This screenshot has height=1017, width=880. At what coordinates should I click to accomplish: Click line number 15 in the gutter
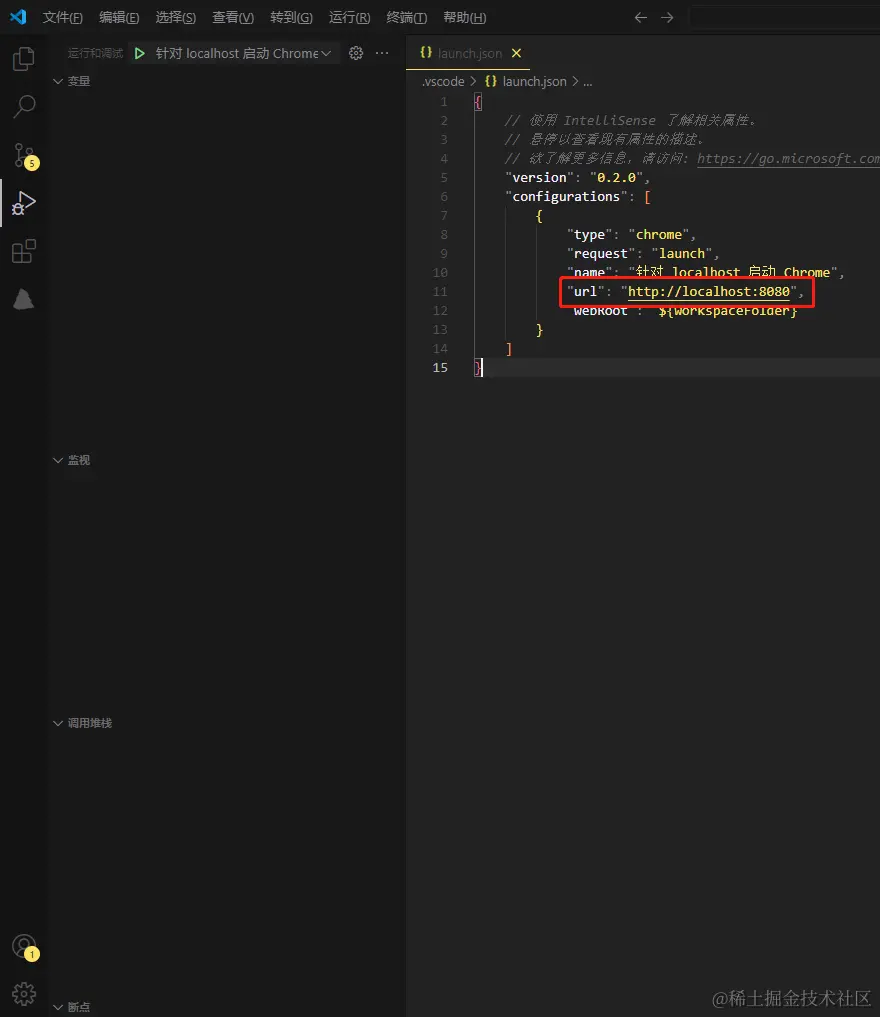tap(440, 368)
